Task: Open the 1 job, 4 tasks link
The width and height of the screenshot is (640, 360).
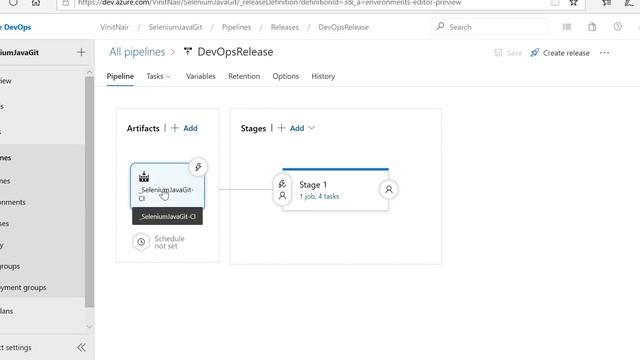Action: pyautogui.click(x=319, y=196)
